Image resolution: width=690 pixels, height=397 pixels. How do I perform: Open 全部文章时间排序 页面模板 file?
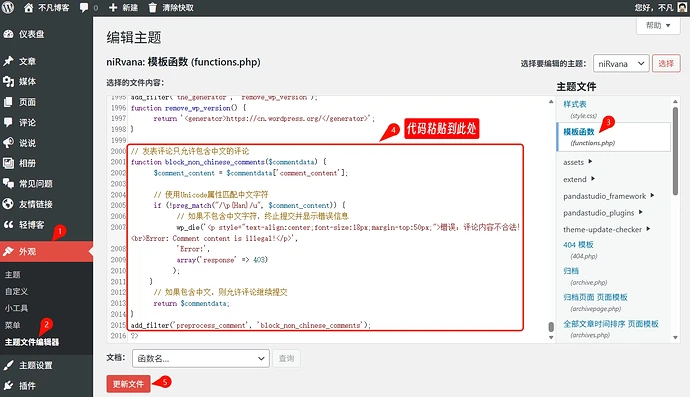611,323
